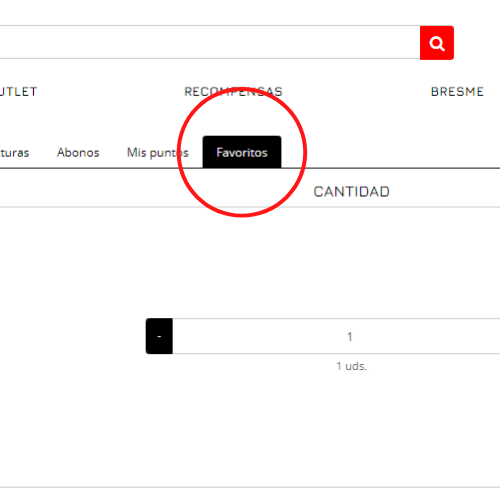
Task: Focus the search text field
Action: tap(210, 42)
